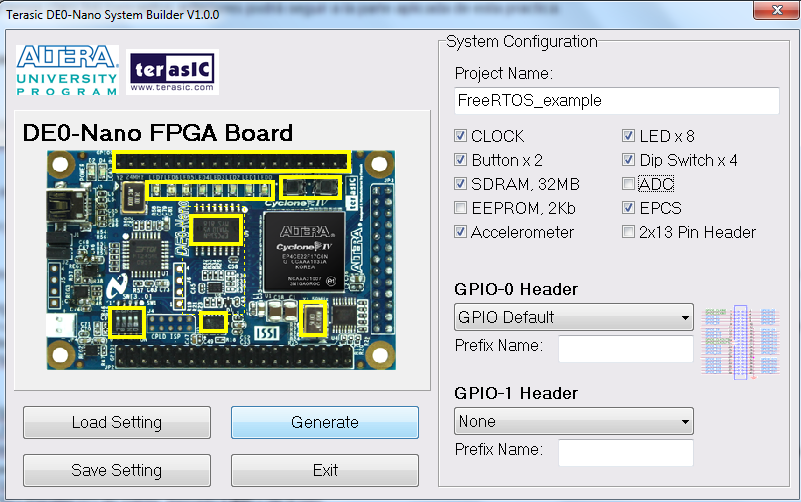Image resolution: width=801 pixels, height=502 pixels.
Task: Uncheck the Accelerometer option
Action: coord(461,232)
